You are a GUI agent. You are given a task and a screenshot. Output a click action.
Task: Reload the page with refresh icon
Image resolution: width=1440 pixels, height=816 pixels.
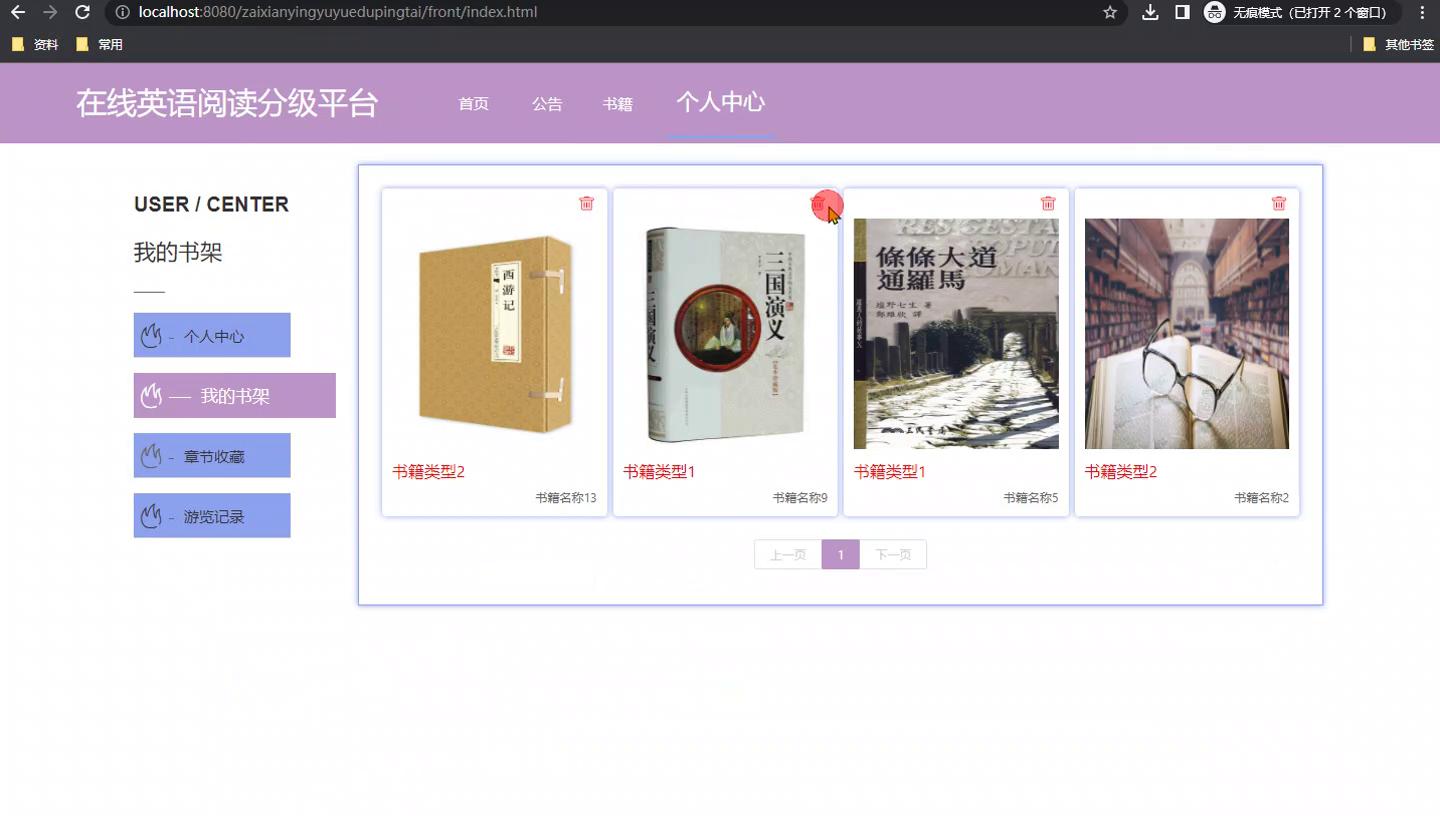click(x=83, y=12)
